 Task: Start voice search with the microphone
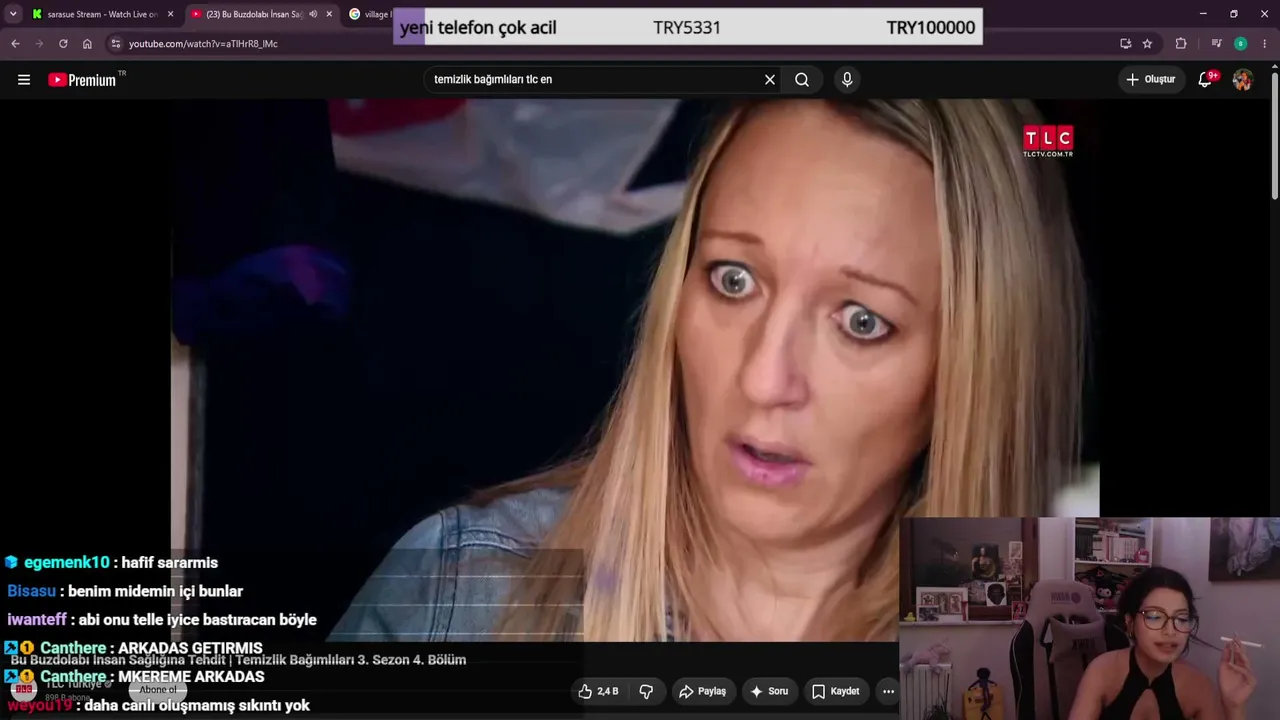coord(847,80)
